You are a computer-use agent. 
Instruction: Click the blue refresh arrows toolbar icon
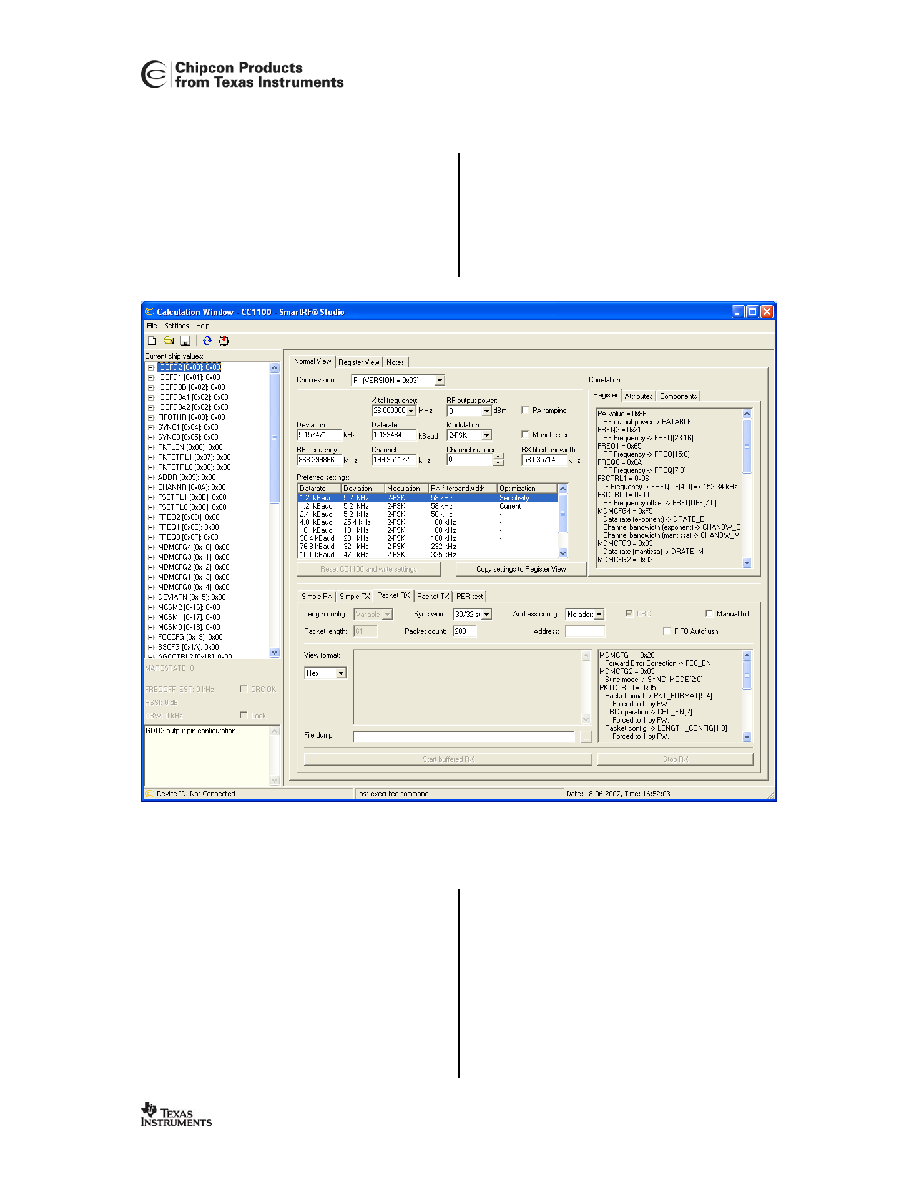(208, 341)
